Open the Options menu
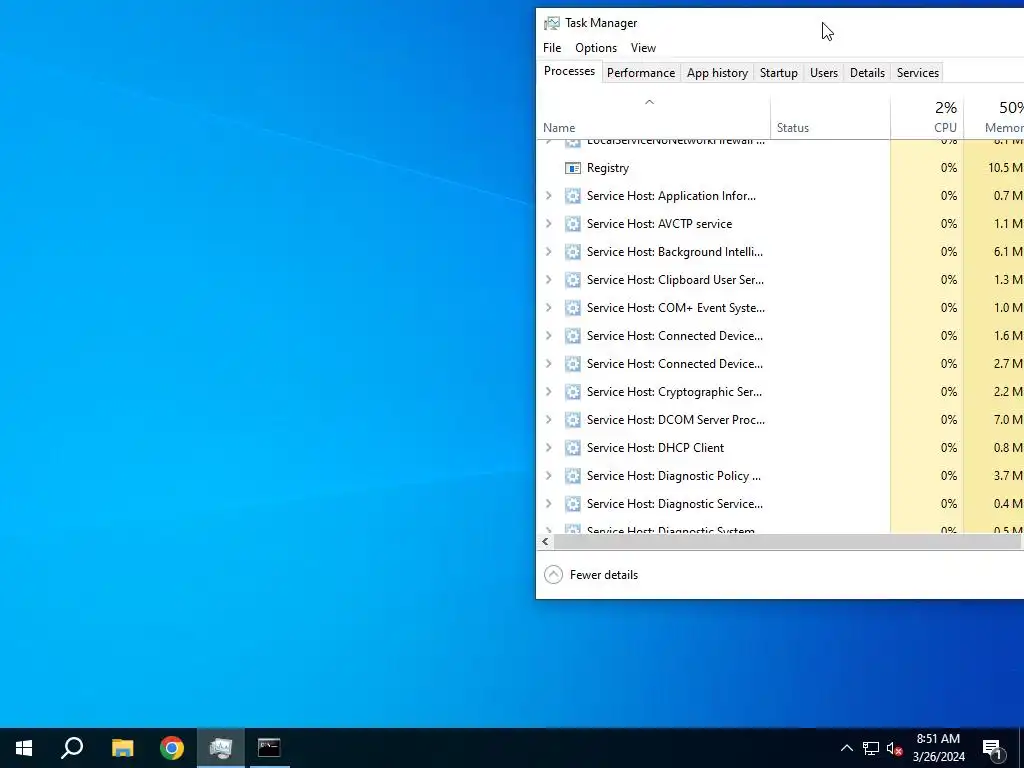The width and height of the screenshot is (1024, 768). (596, 48)
